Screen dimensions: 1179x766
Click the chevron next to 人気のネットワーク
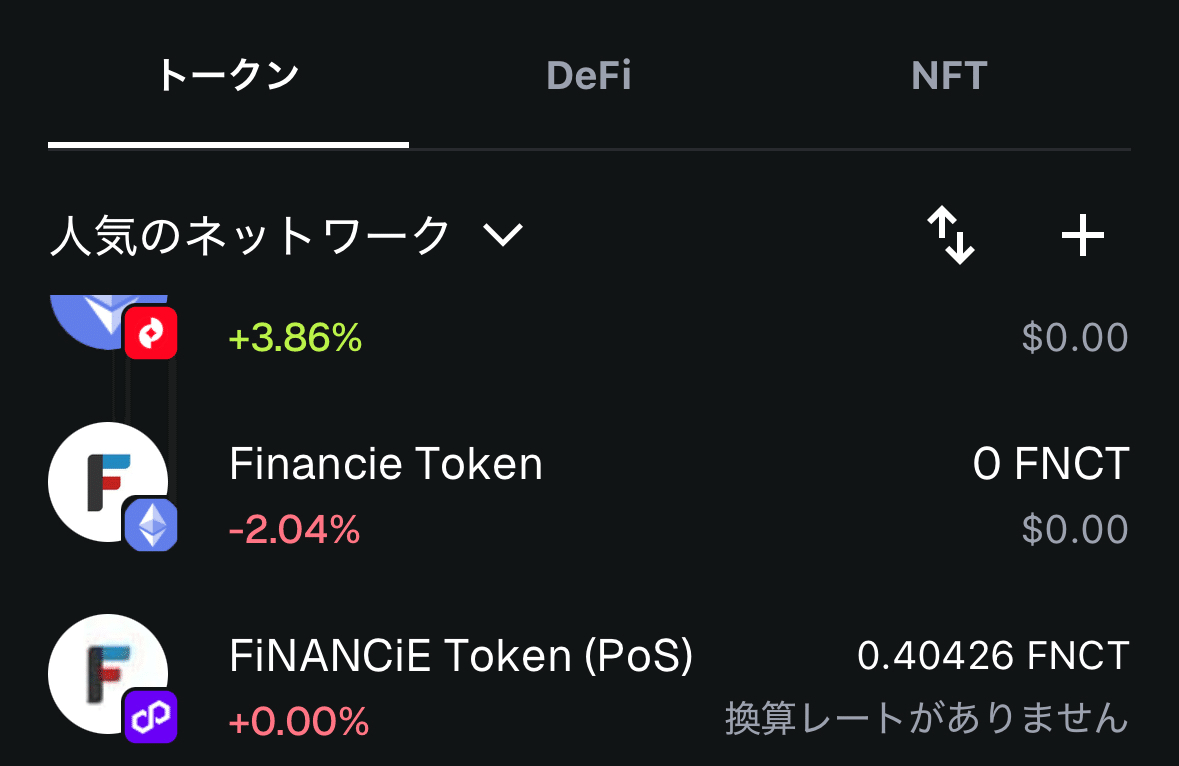click(504, 236)
